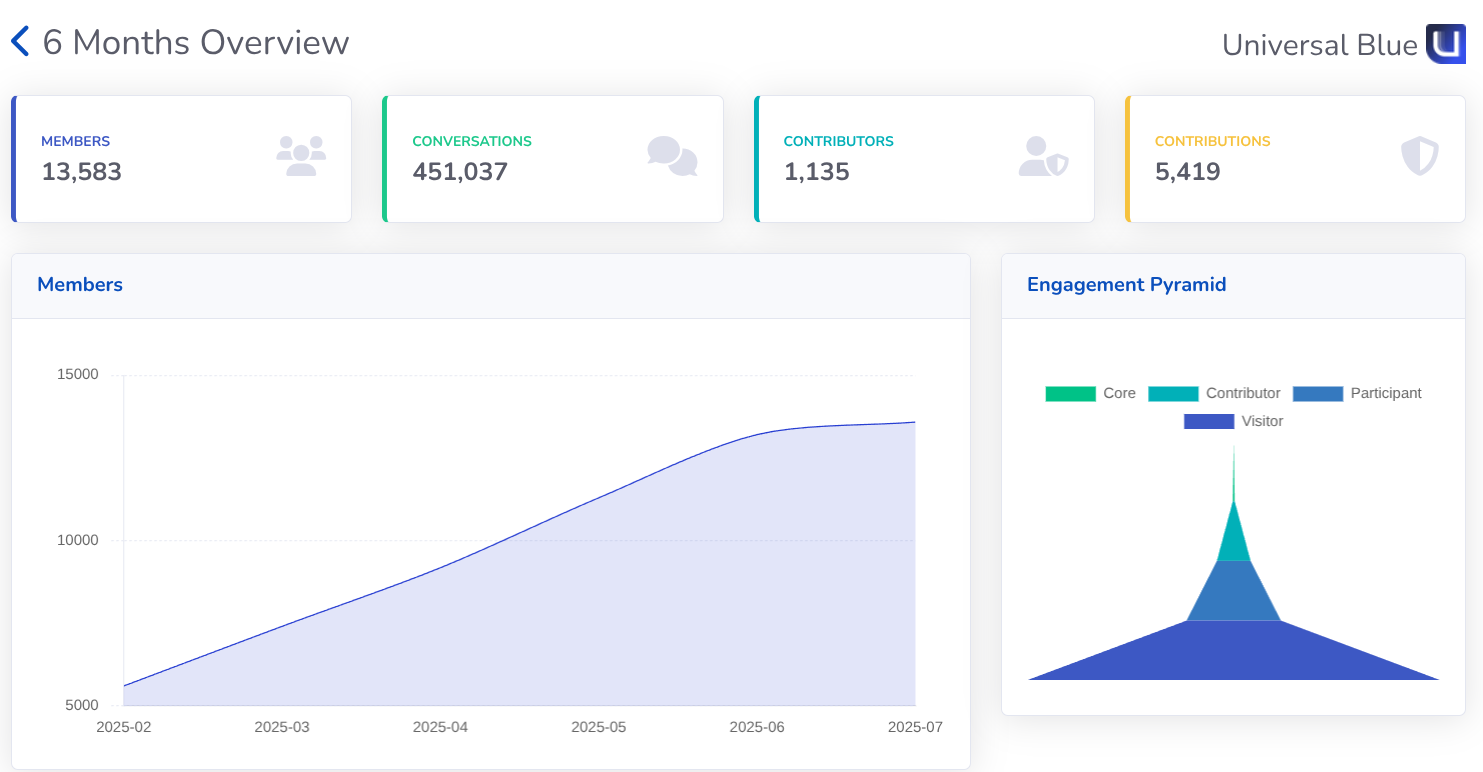Click the 2025-07 endpoint on the members line

pos(914,422)
